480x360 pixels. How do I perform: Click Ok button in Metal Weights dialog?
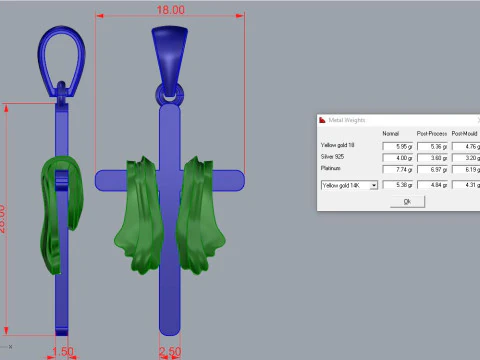tap(407, 202)
